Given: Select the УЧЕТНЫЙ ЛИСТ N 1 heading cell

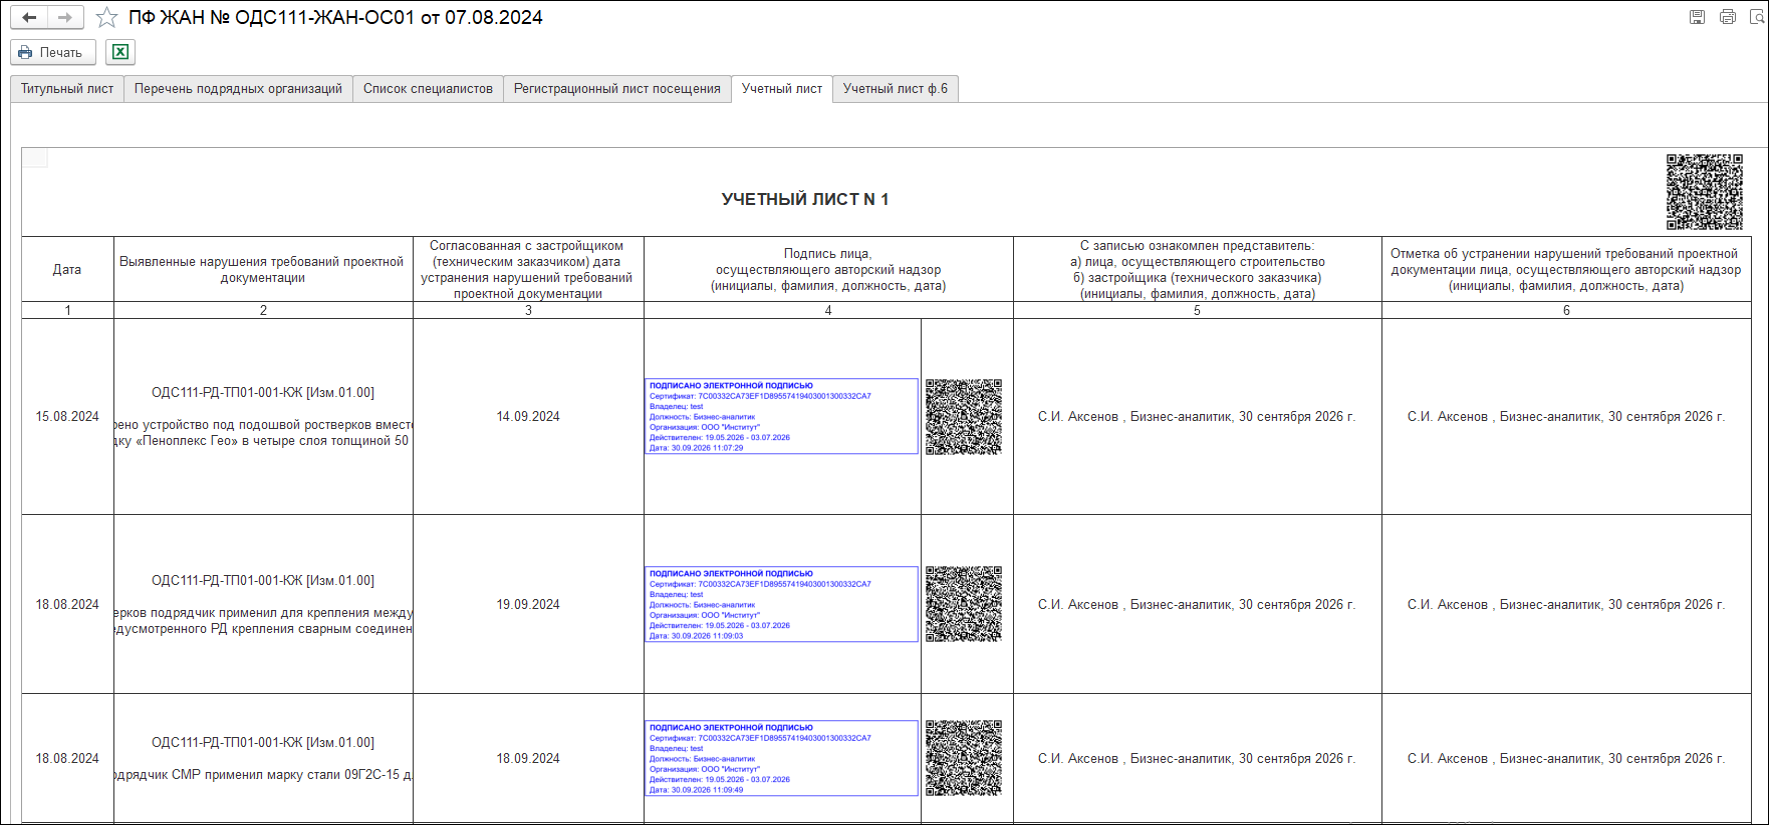Looking at the screenshot, I should click(x=805, y=199).
